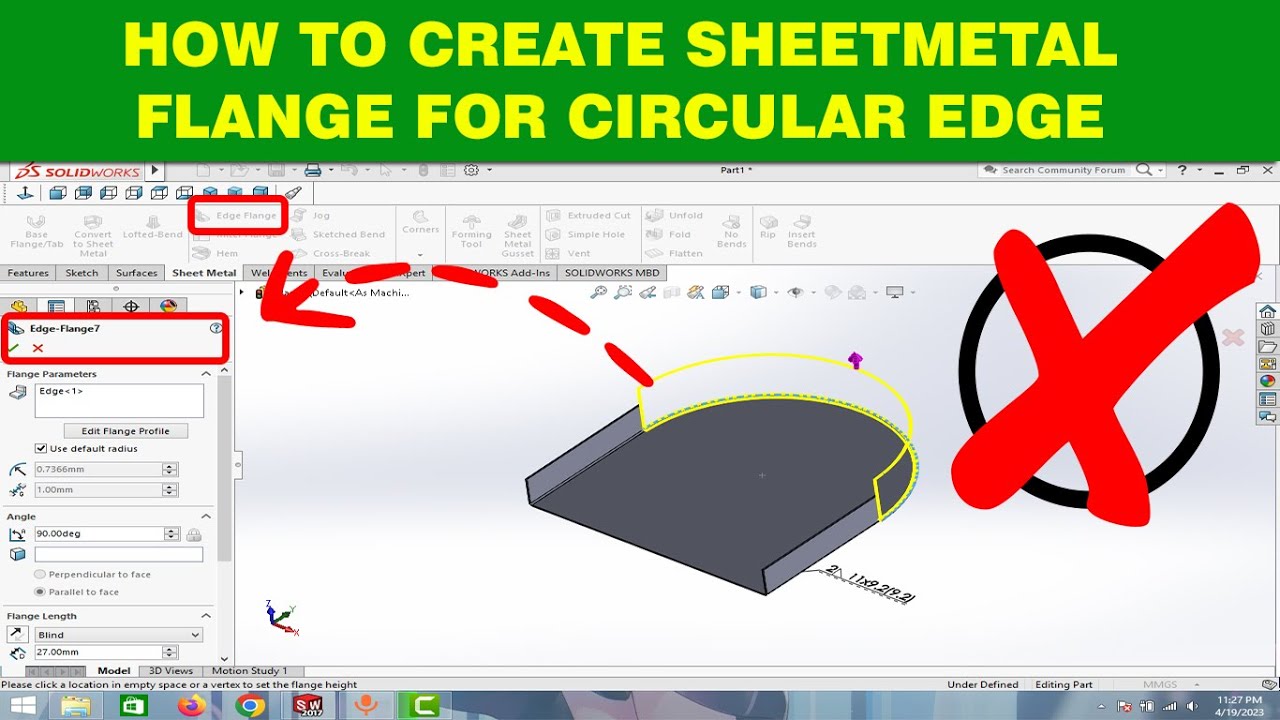Open the Motion Study 1 tab
The width and height of the screenshot is (1280, 720).
(249, 671)
